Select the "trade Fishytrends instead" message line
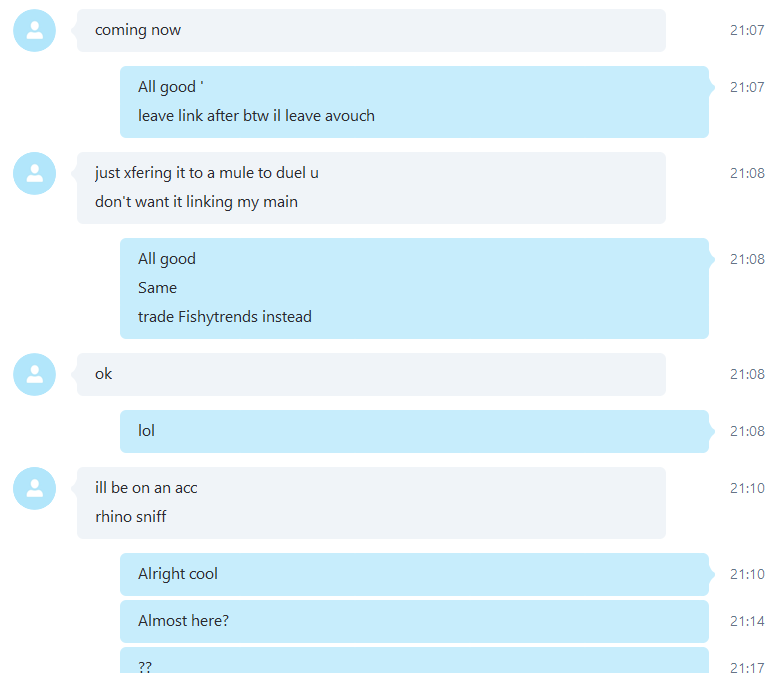 tap(225, 316)
